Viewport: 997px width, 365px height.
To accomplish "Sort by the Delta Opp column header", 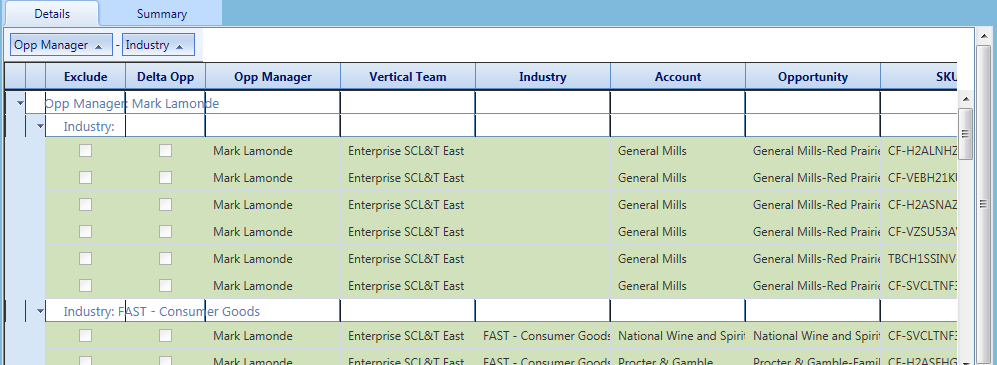I will point(165,76).
